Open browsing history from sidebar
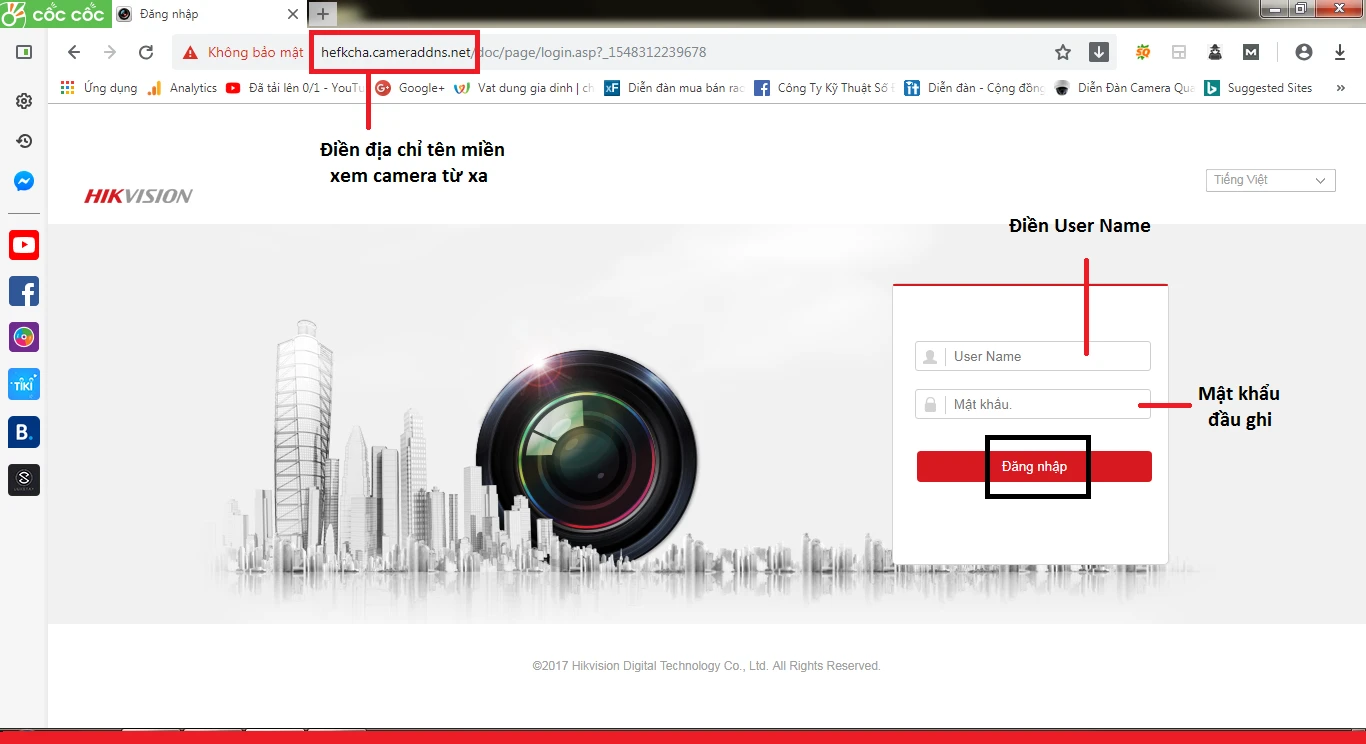The height and width of the screenshot is (744, 1366). [x=24, y=141]
